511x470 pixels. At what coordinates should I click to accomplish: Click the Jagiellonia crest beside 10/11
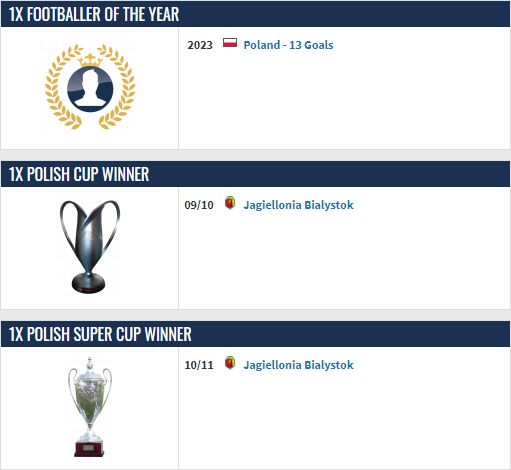coord(230,363)
